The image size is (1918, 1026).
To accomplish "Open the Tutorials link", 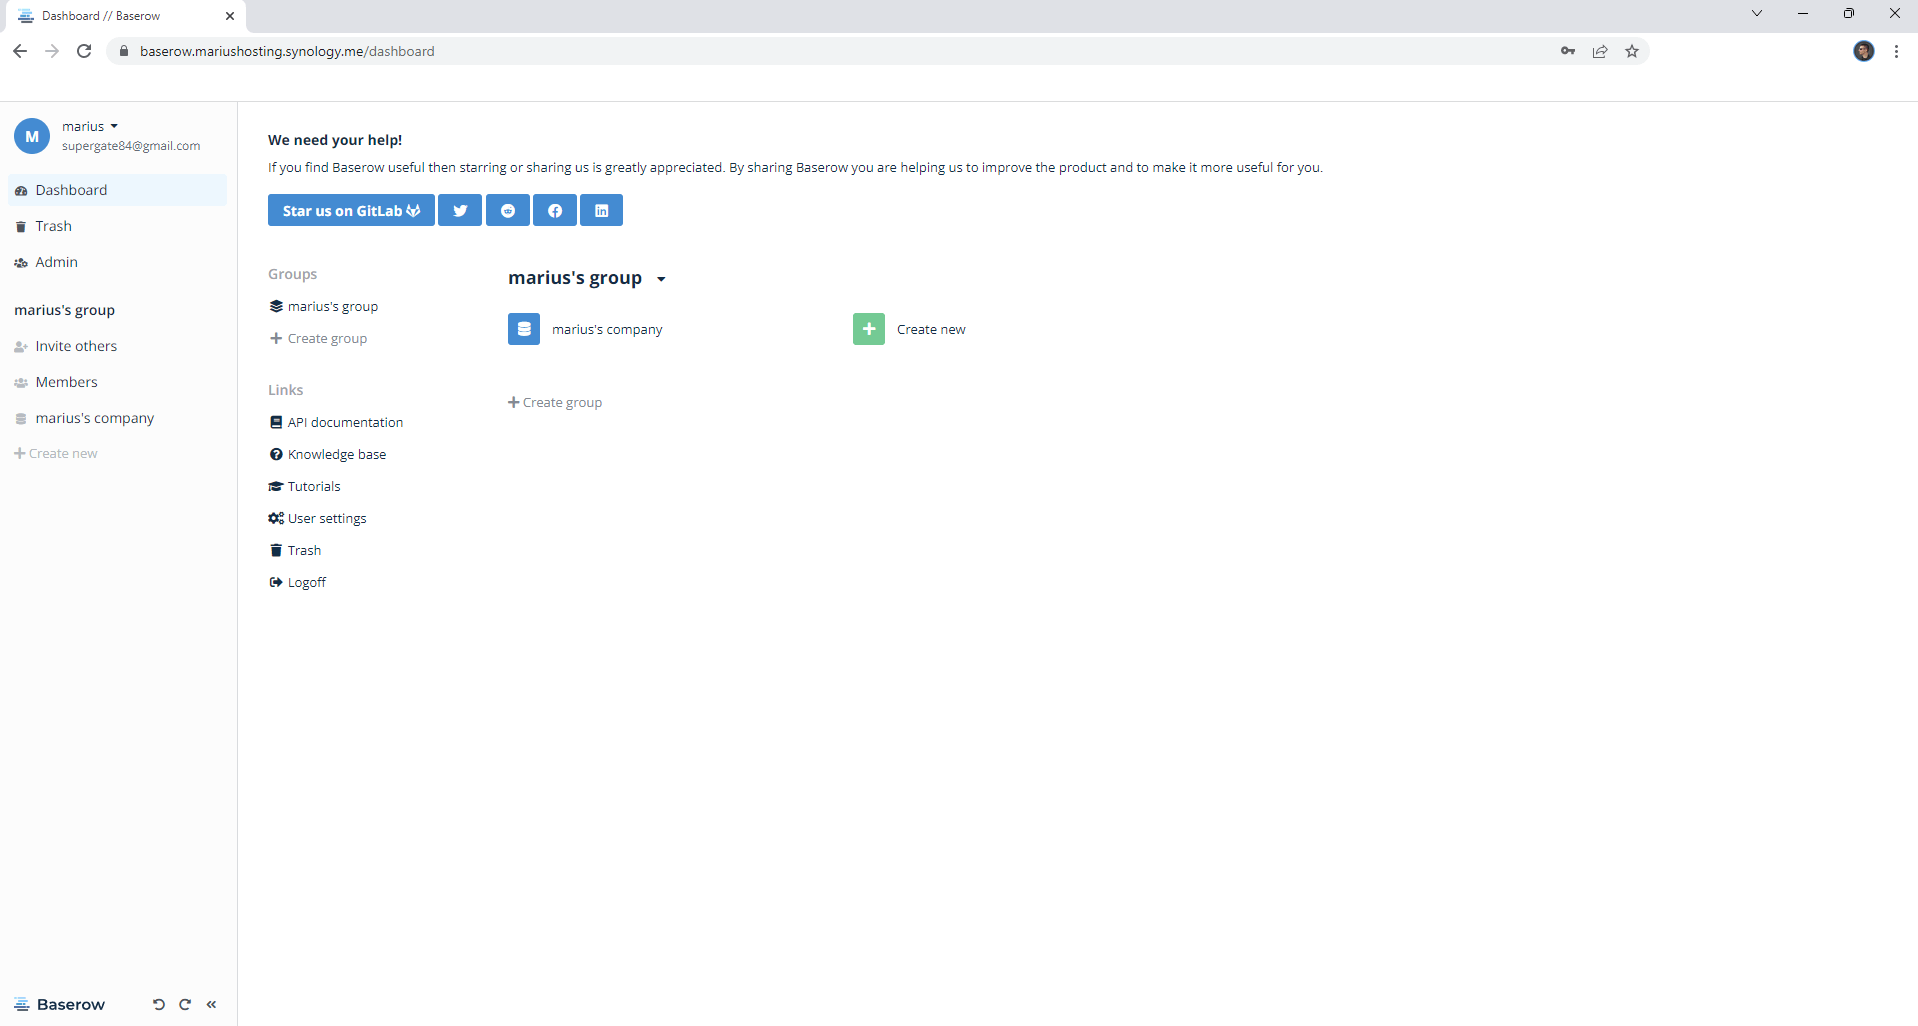I will 305,486.
